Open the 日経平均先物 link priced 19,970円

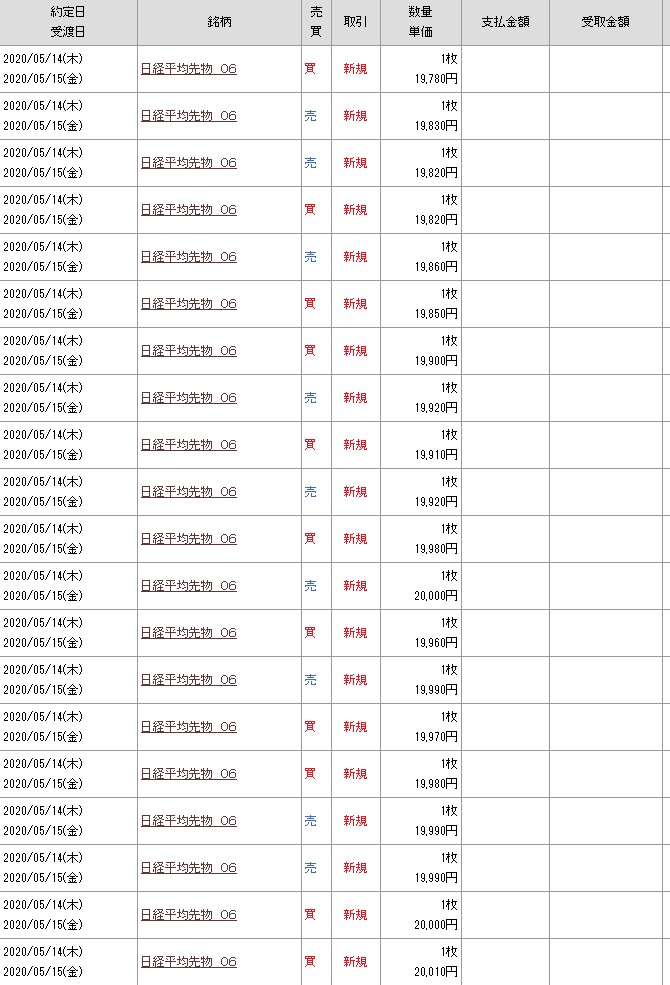pyautogui.click(x=188, y=727)
